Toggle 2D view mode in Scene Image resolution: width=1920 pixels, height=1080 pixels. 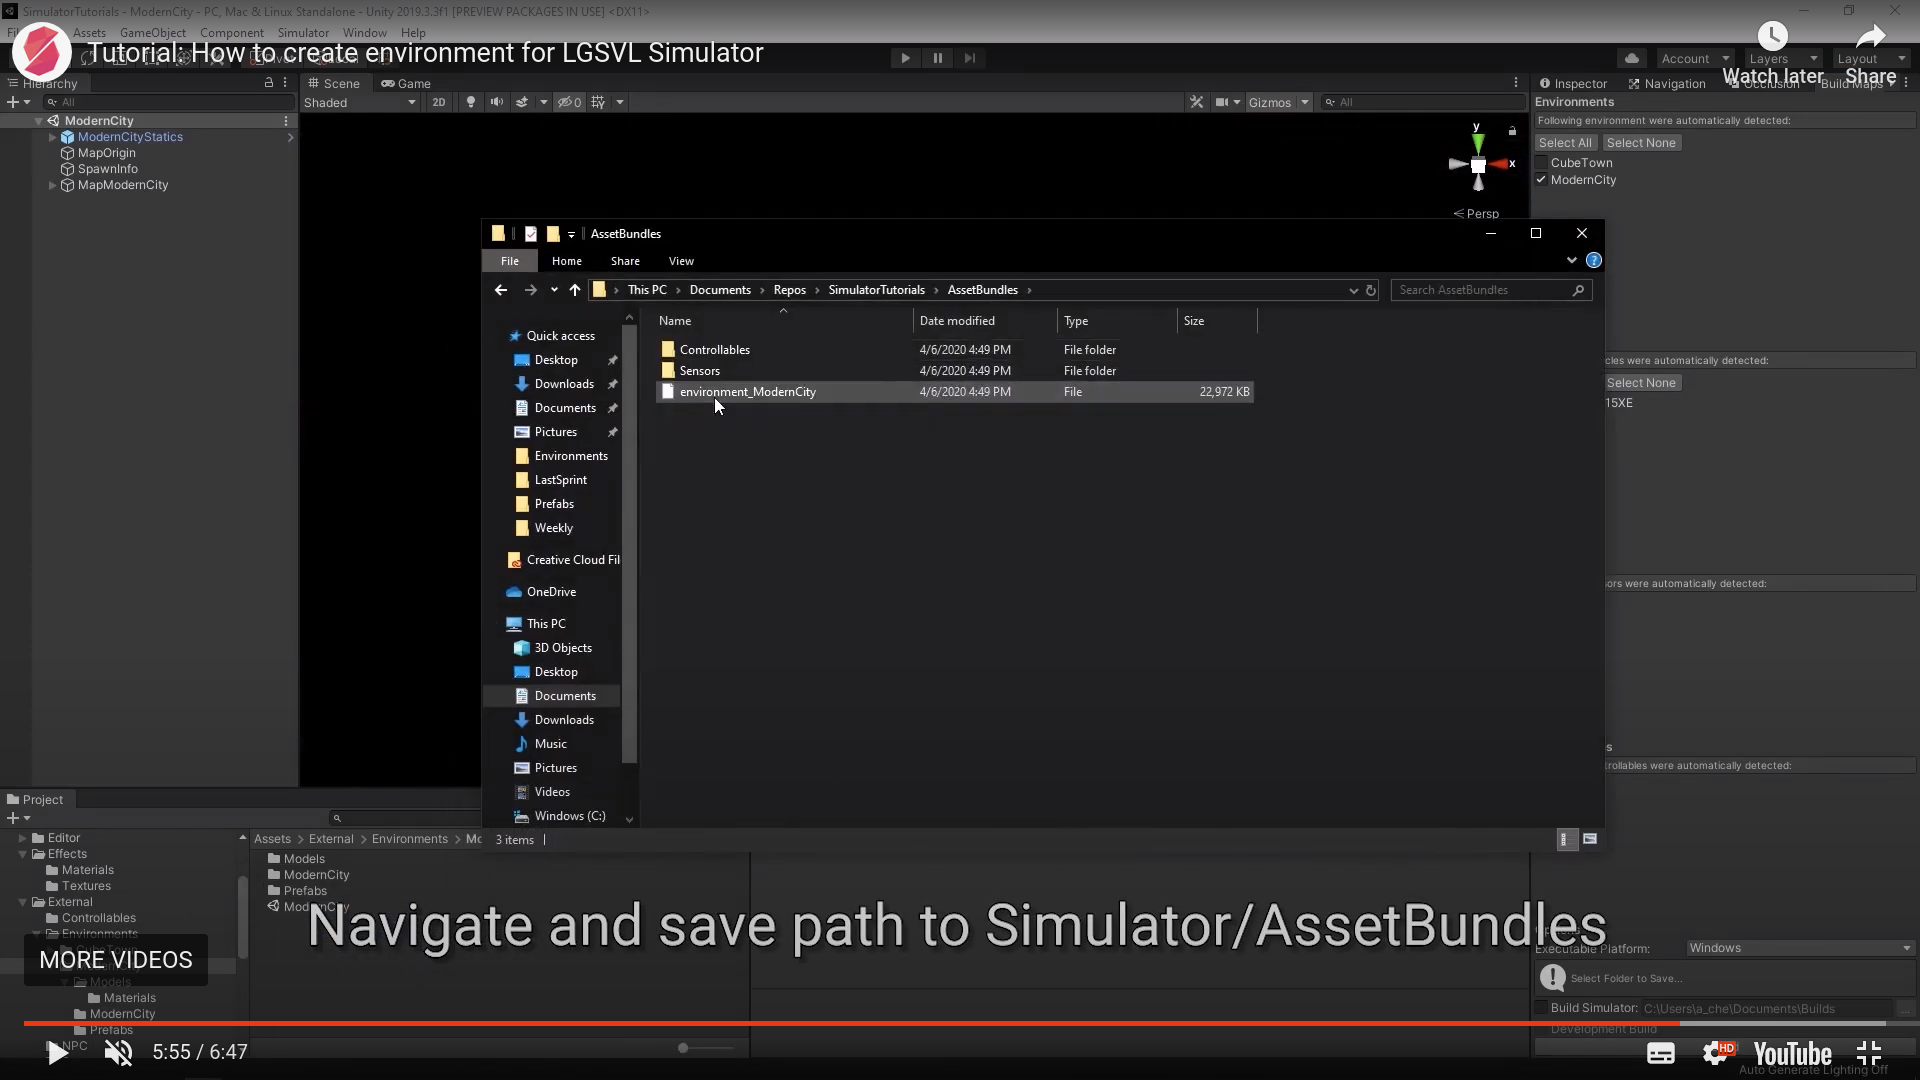pyautogui.click(x=438, y=102)
